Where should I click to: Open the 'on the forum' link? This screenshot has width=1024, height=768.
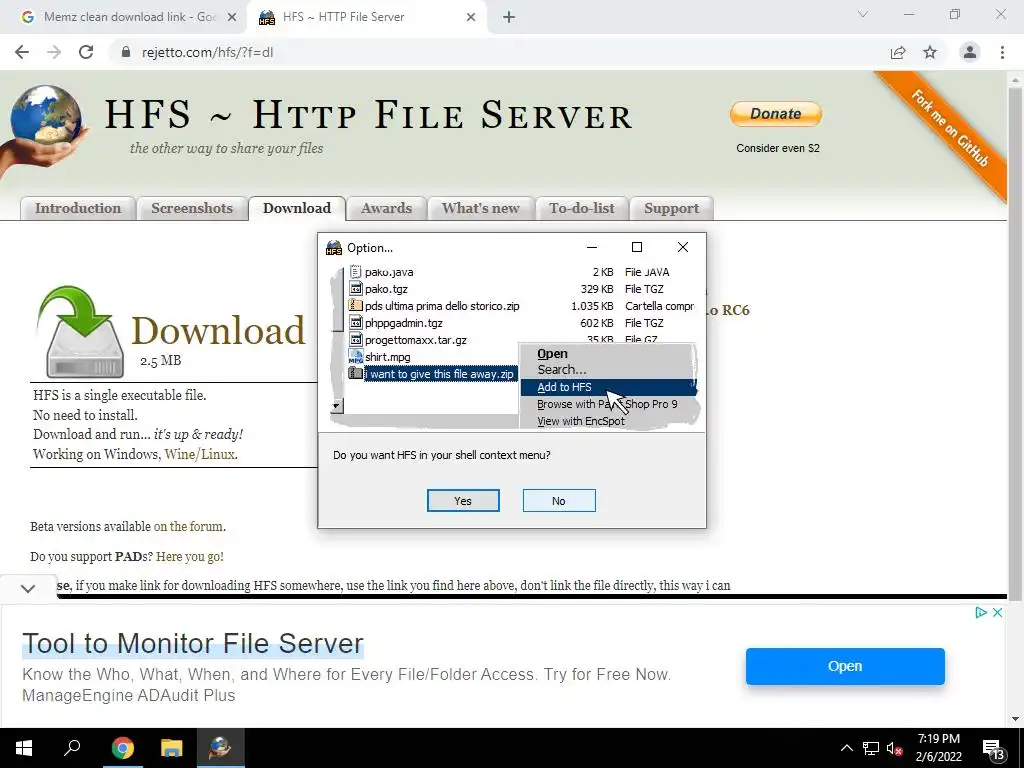click(188, 526)
